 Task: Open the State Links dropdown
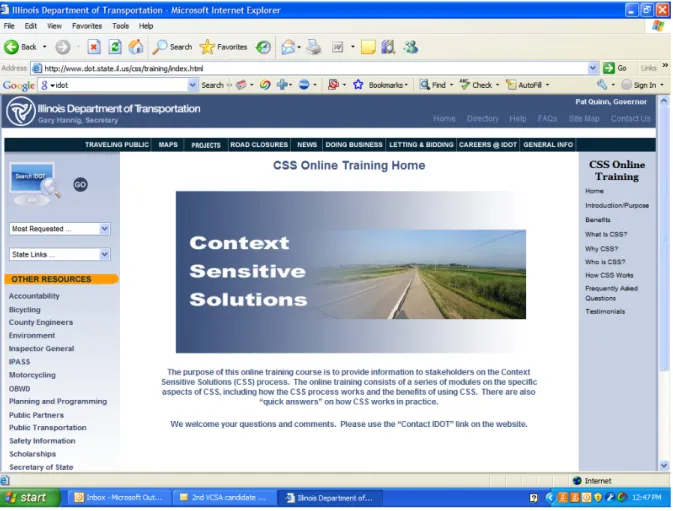[60, 254]
